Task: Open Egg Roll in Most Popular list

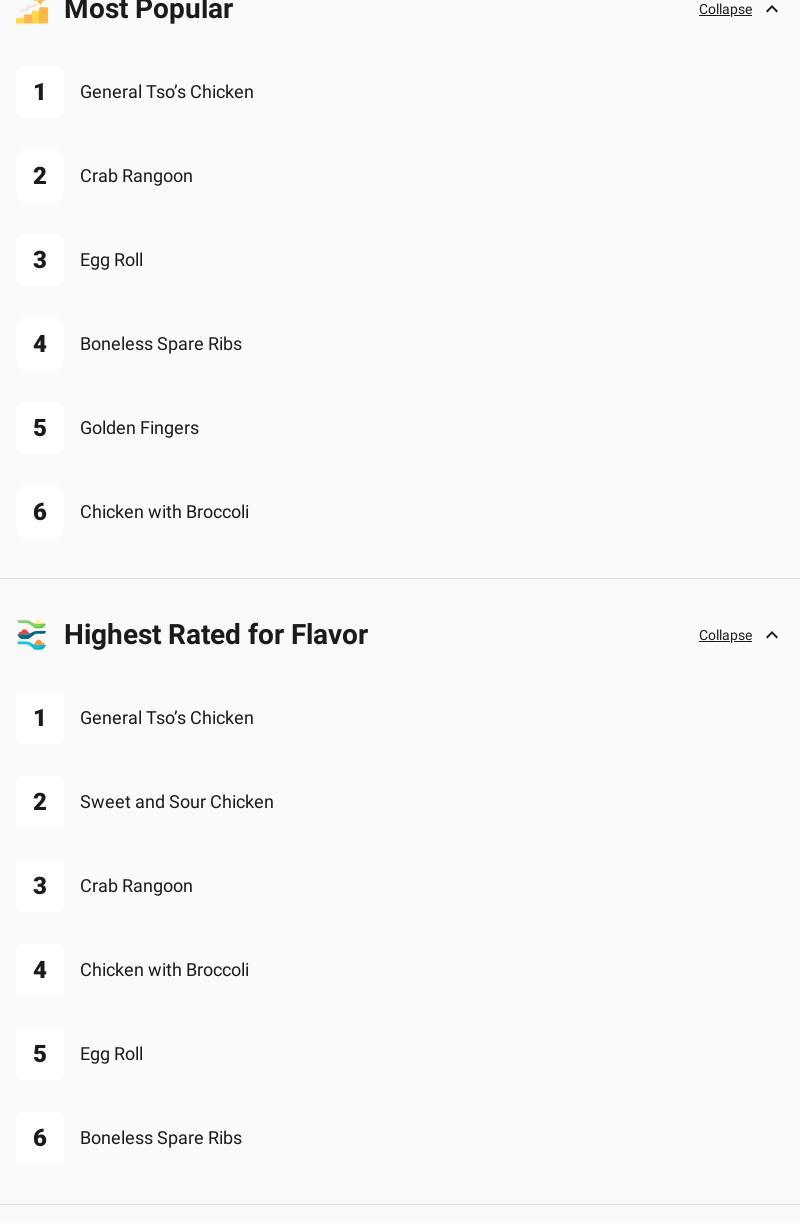Action: (x=111, y=260)
